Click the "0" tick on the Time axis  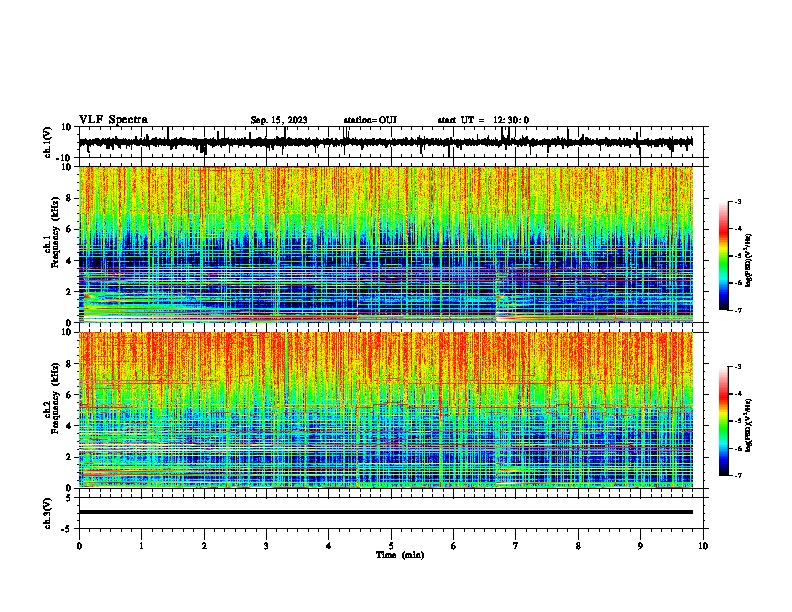pyautogui.click(x=79, y=546)
